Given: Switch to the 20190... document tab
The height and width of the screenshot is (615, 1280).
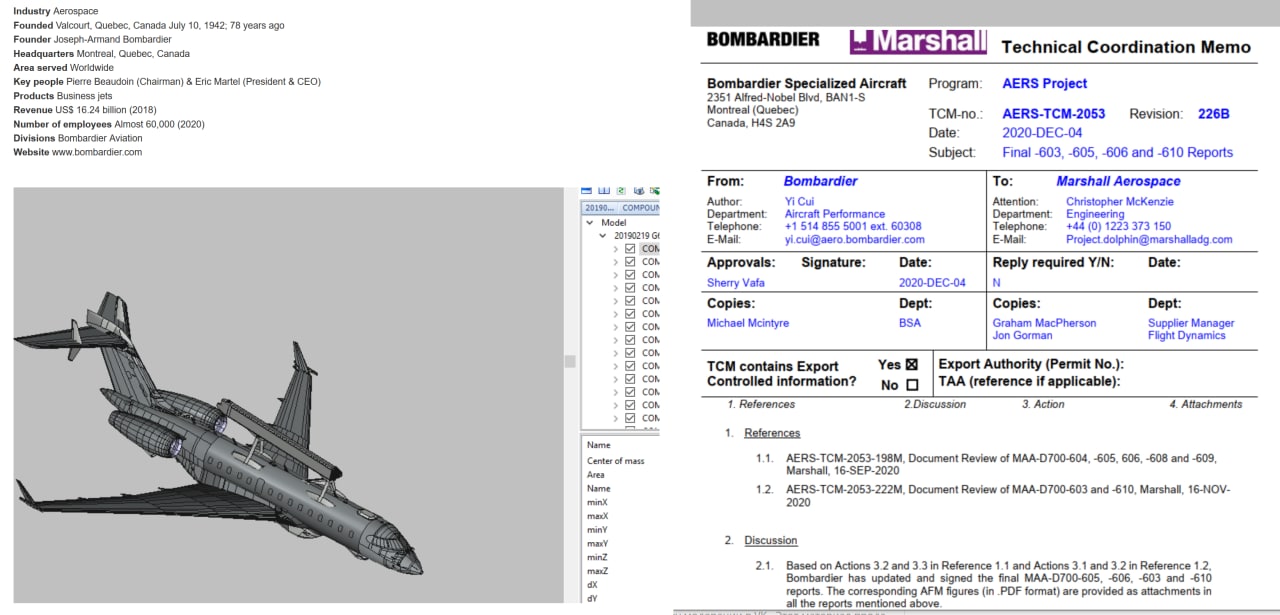Looking at the screenshot, I should pos(599,208).
